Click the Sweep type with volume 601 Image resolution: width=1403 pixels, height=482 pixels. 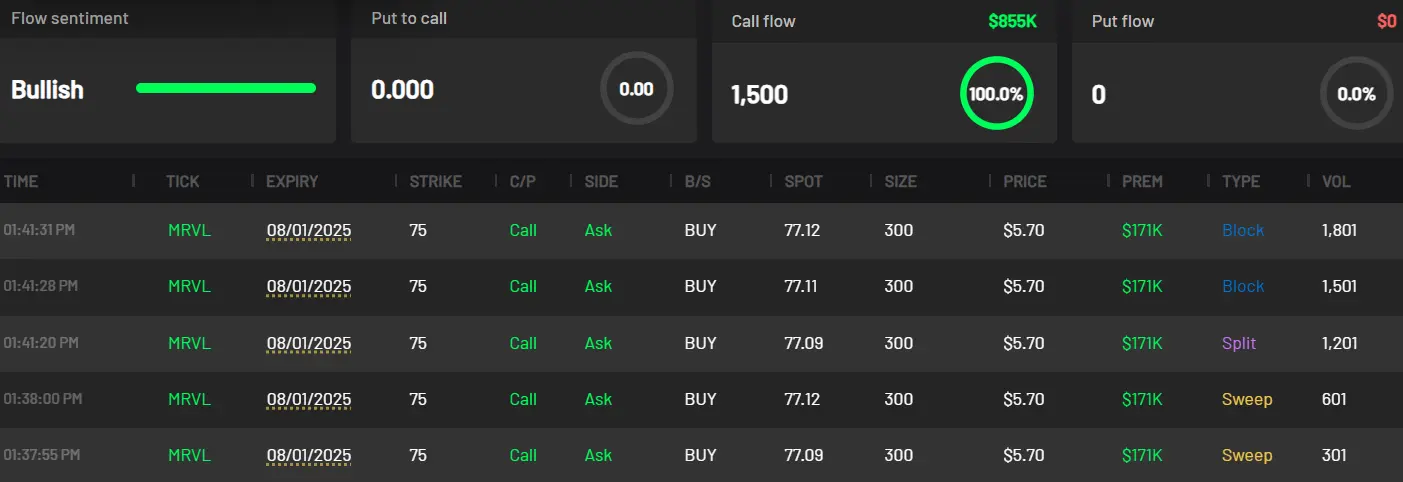1247,399
